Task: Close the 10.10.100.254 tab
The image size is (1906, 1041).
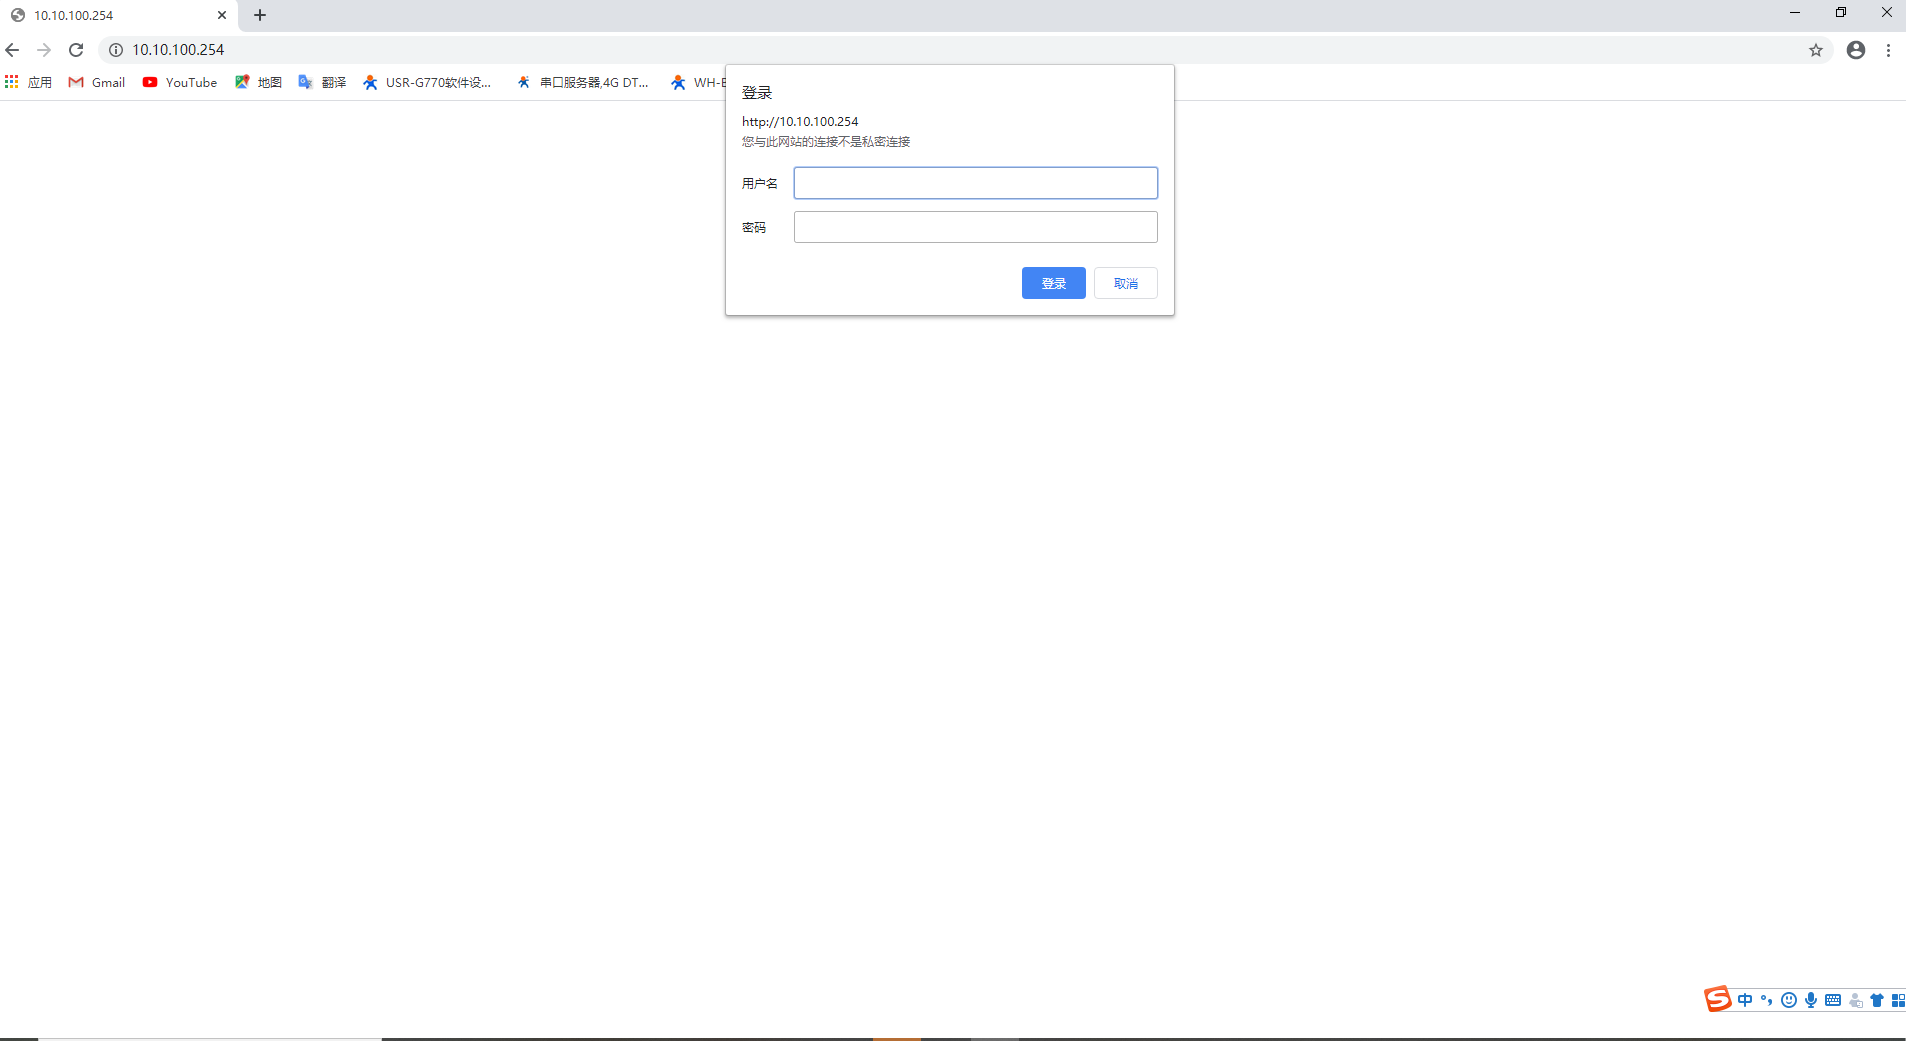Action: pyautogui.click(x=222, y=15)
